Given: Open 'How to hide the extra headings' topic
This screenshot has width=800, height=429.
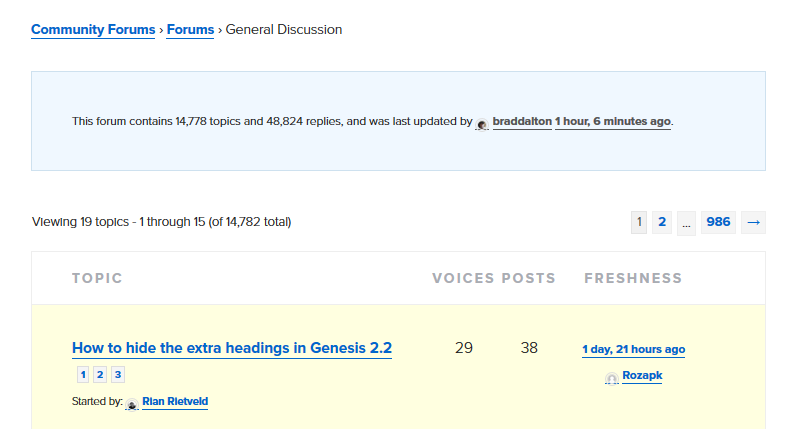Looking at the screenshot, I should [232, 348].
